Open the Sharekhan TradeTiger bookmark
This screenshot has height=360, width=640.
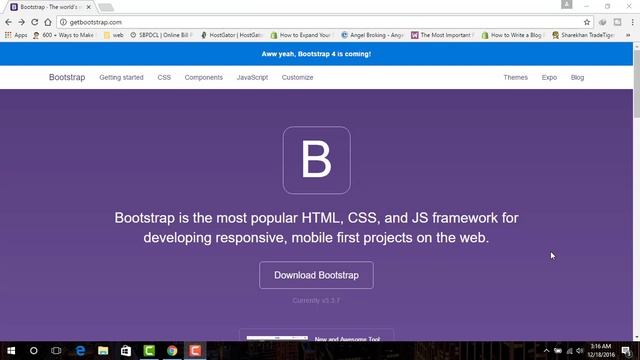pyautogui.click(x=583, y=35)
